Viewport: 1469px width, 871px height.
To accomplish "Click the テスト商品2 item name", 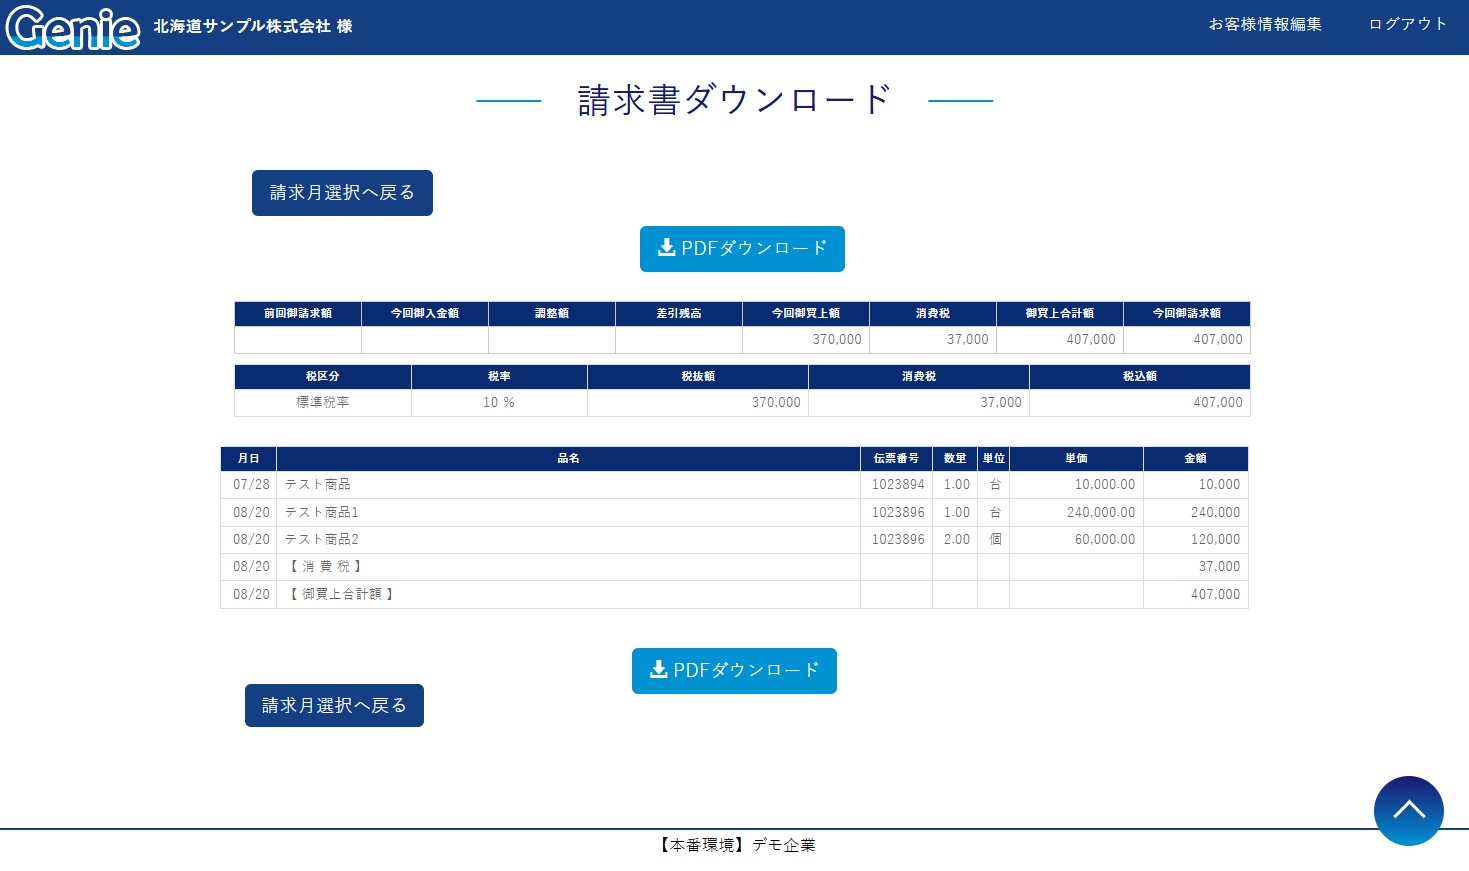I will click(x=322, y=540).
